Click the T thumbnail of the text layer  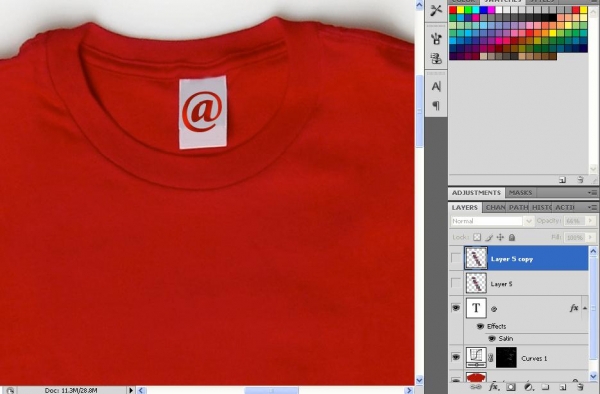476,308
